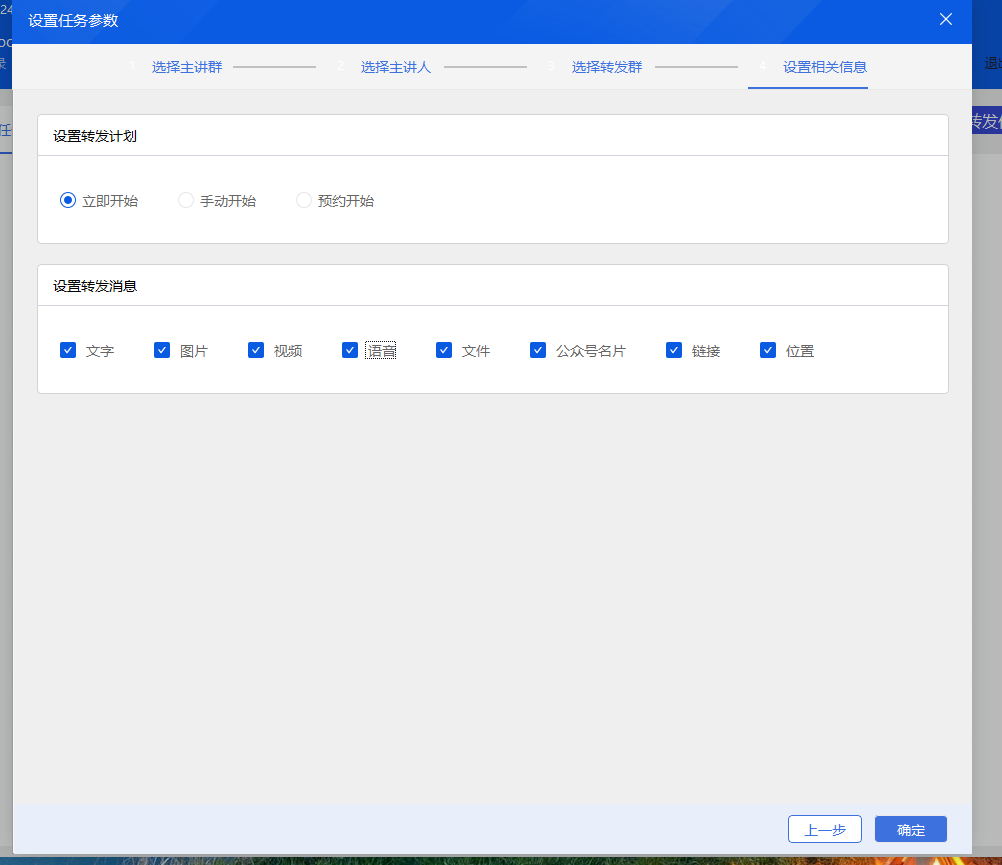Switch to step 2 选择主讲人
The image size is (1002, 865).
(396, 67)
